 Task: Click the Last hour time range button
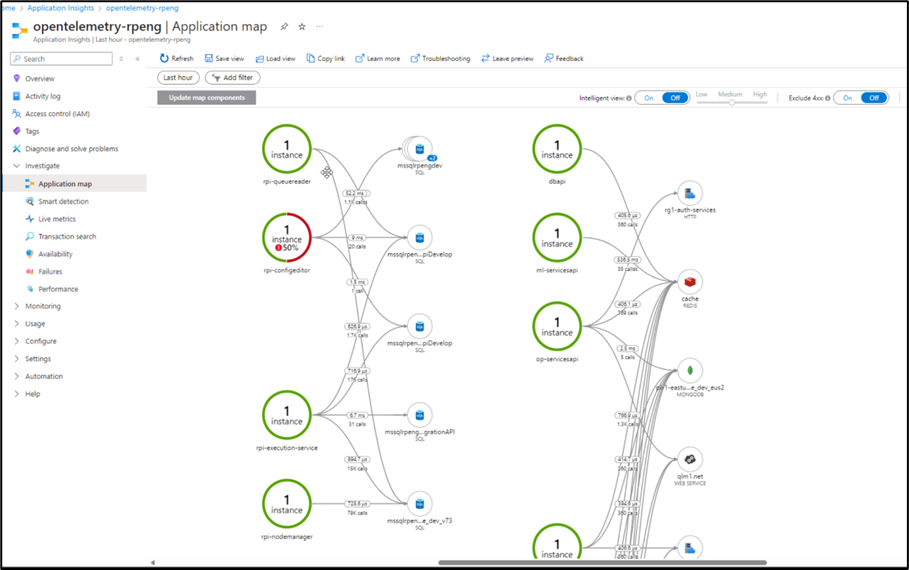tap(178, 77)
